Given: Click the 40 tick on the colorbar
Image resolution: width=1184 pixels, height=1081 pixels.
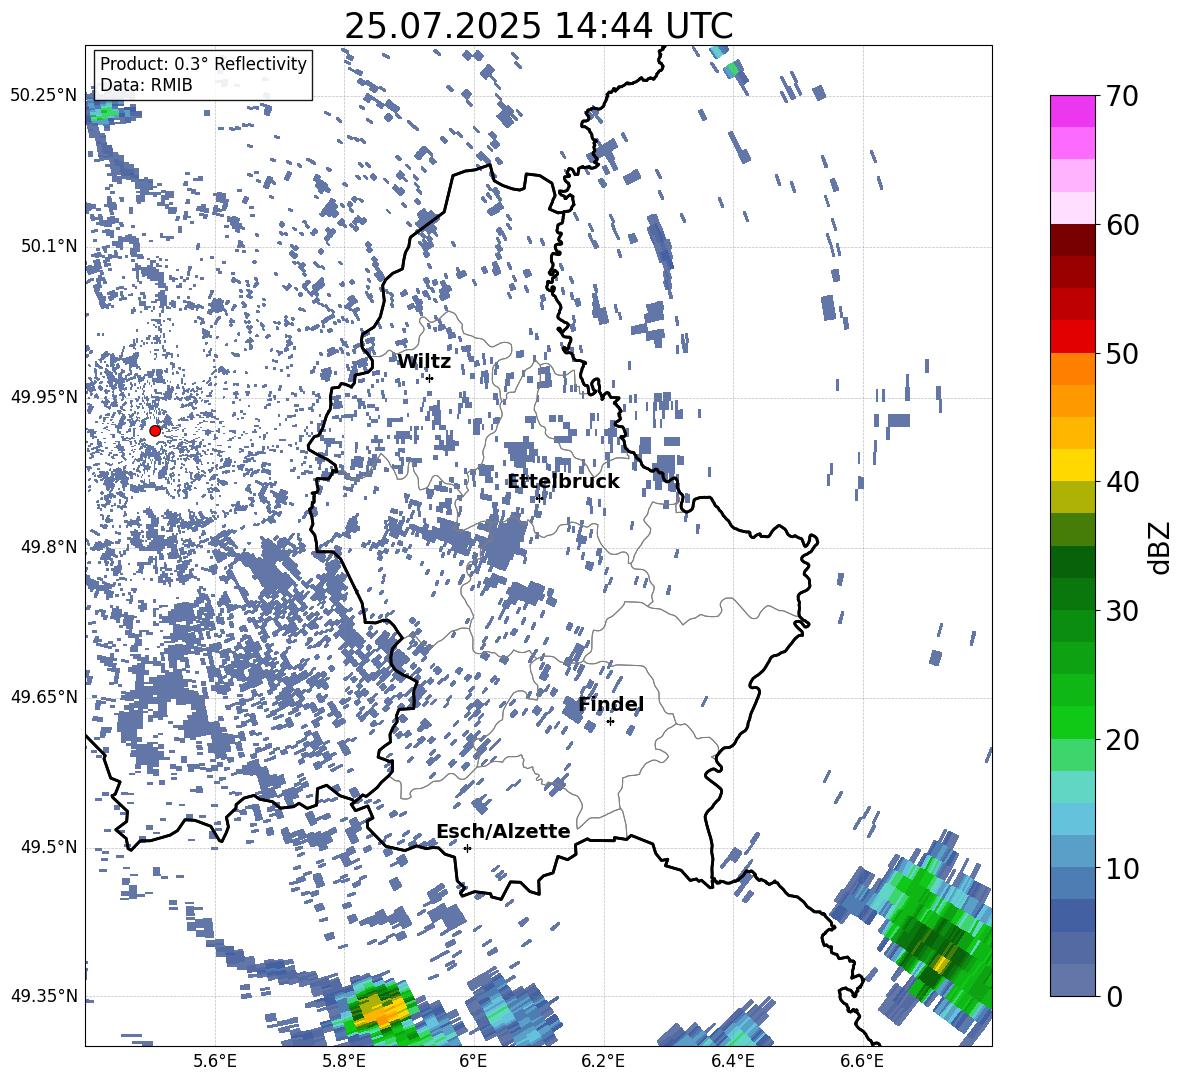Looking at the screenshot, I should (x=1121, y=482).
